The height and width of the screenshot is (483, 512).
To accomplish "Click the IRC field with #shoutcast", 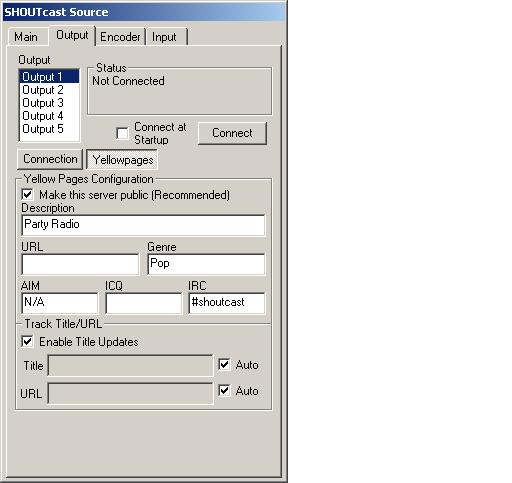I will click(x=227, y=303).
